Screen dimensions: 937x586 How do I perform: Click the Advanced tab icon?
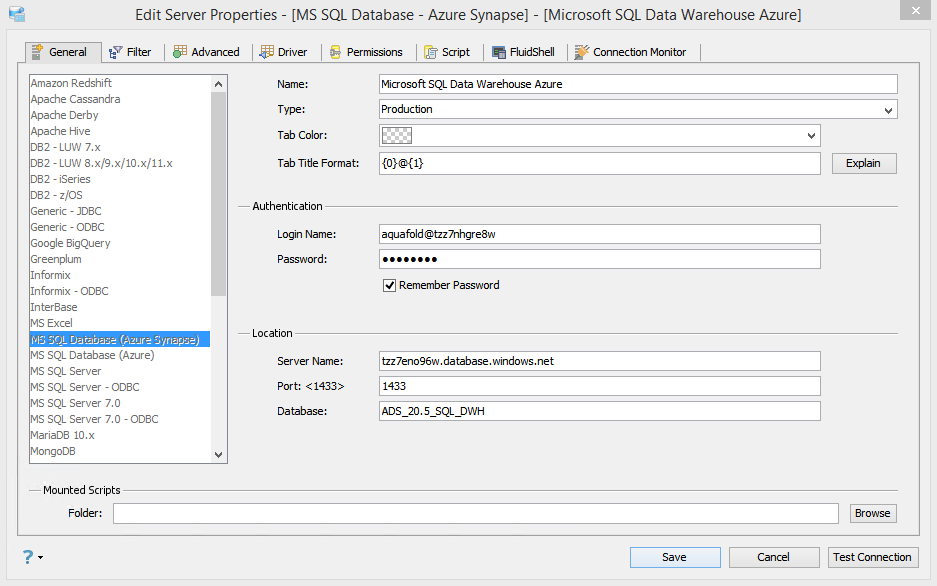[x=180, y=52]
